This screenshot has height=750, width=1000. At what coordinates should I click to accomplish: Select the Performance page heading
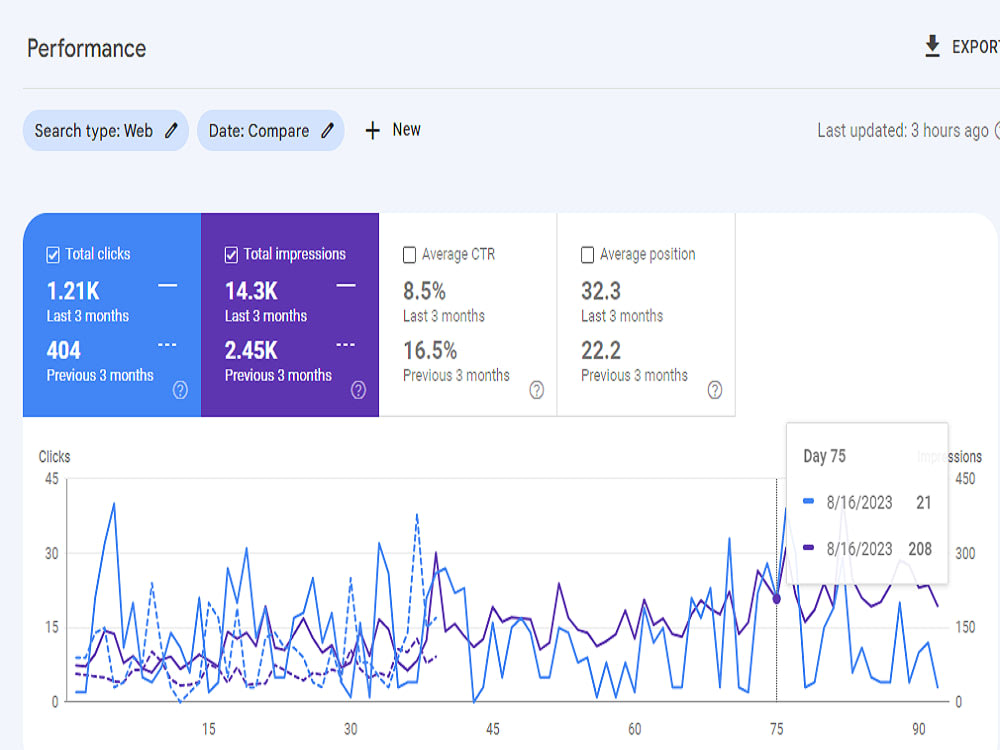(x=87, y=48)
